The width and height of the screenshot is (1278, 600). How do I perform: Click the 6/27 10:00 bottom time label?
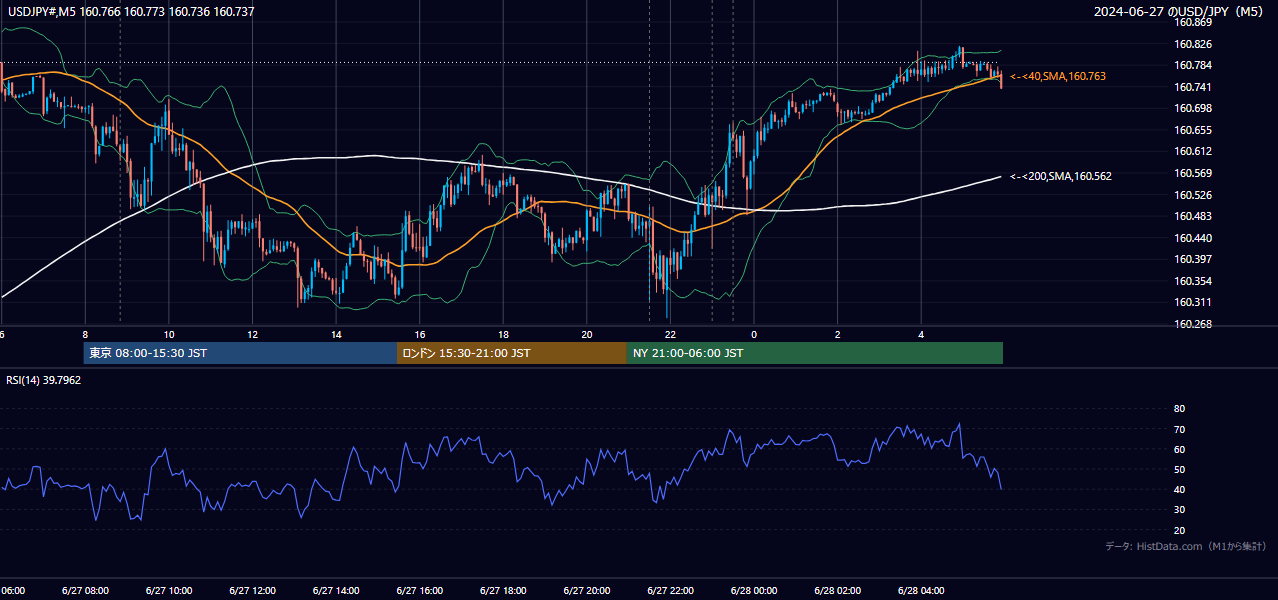[169, 591]
